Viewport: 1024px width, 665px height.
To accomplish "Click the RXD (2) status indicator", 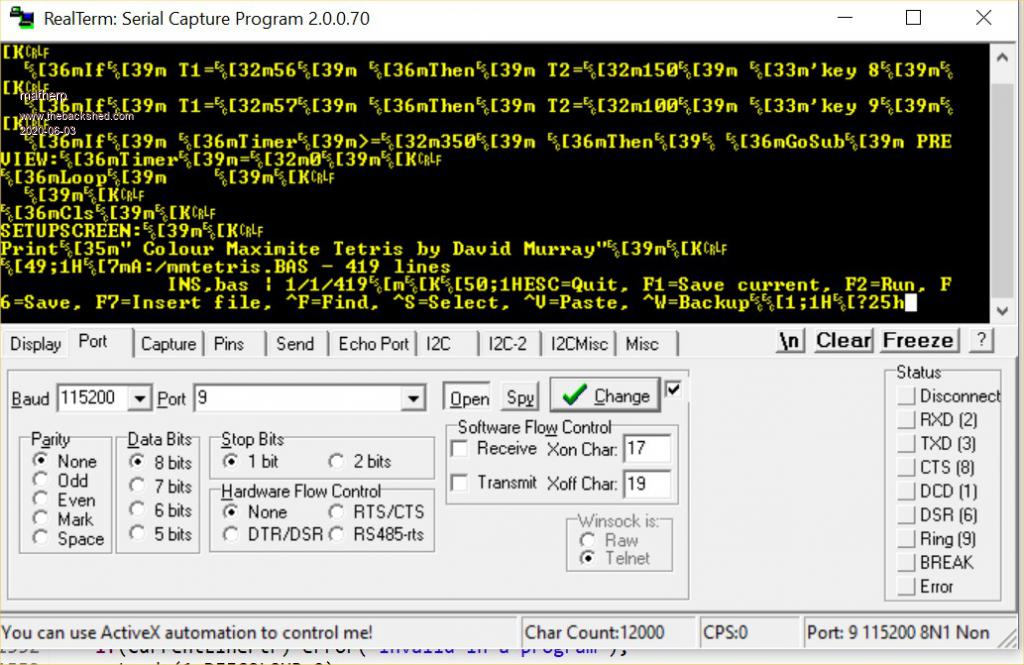I will (x=906, y=420).
